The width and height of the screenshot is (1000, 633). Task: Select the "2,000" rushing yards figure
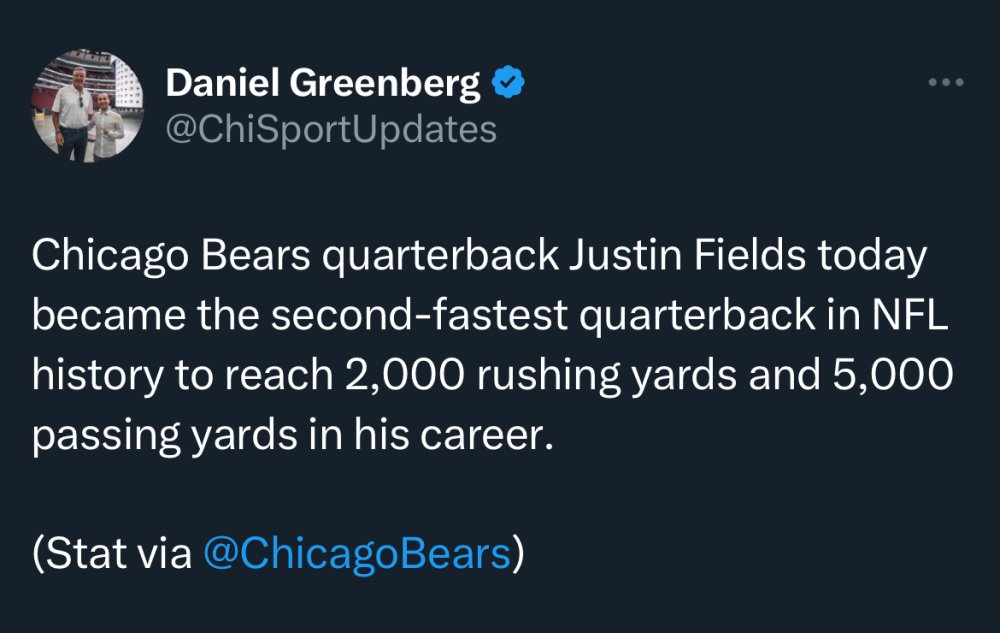[x=404, y=375]
